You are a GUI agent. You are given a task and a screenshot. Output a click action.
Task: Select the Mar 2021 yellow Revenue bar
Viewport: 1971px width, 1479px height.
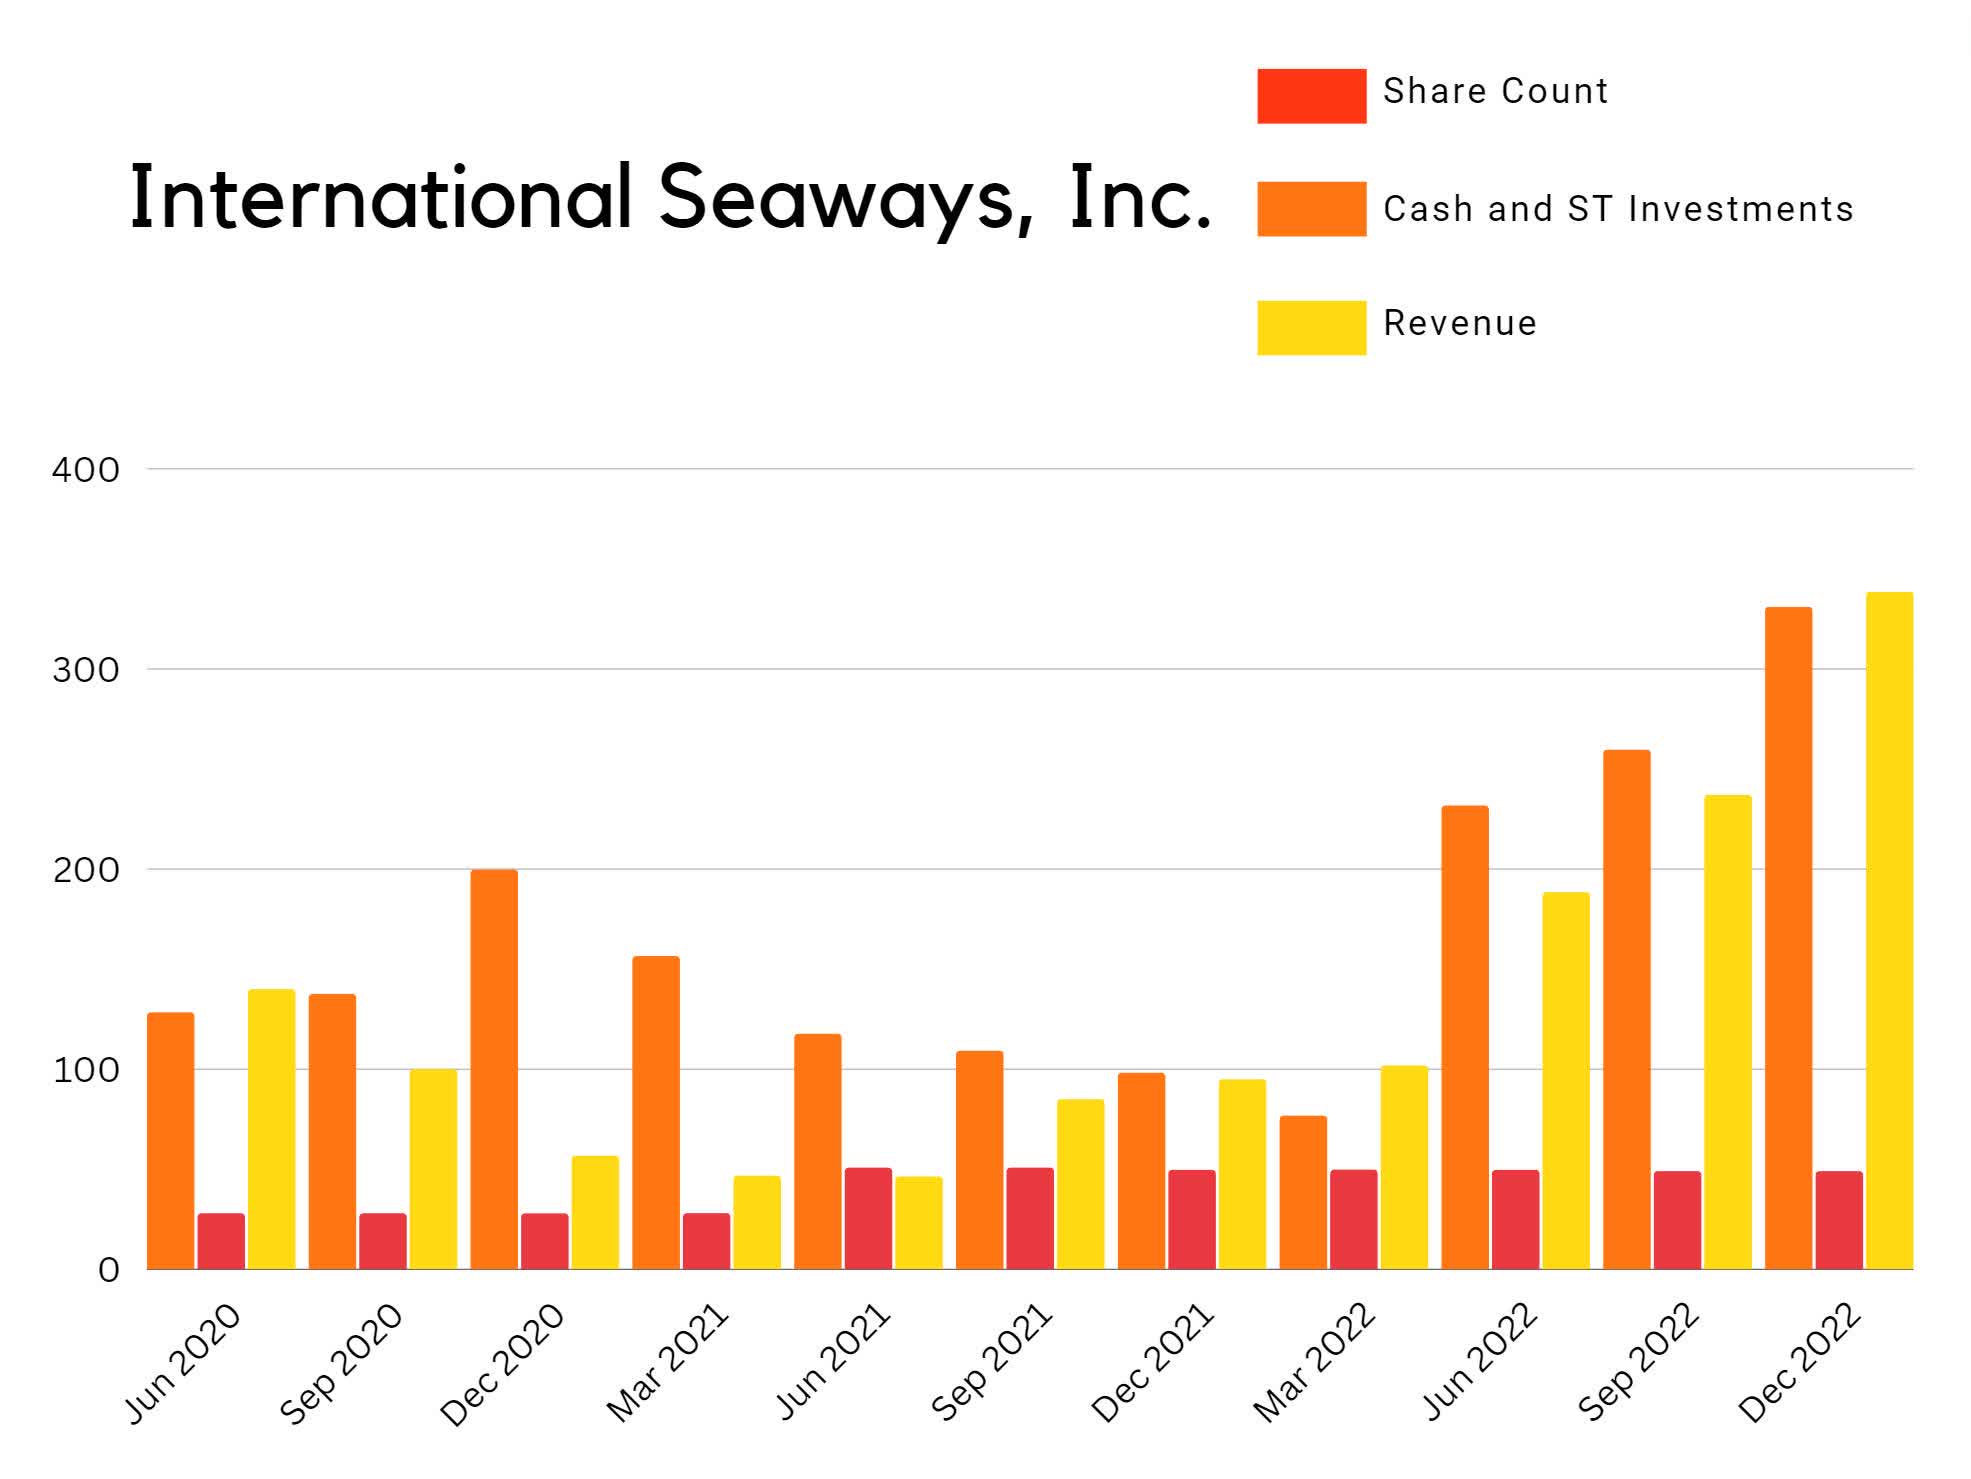pyautogui.click(x=757, y=1223)
